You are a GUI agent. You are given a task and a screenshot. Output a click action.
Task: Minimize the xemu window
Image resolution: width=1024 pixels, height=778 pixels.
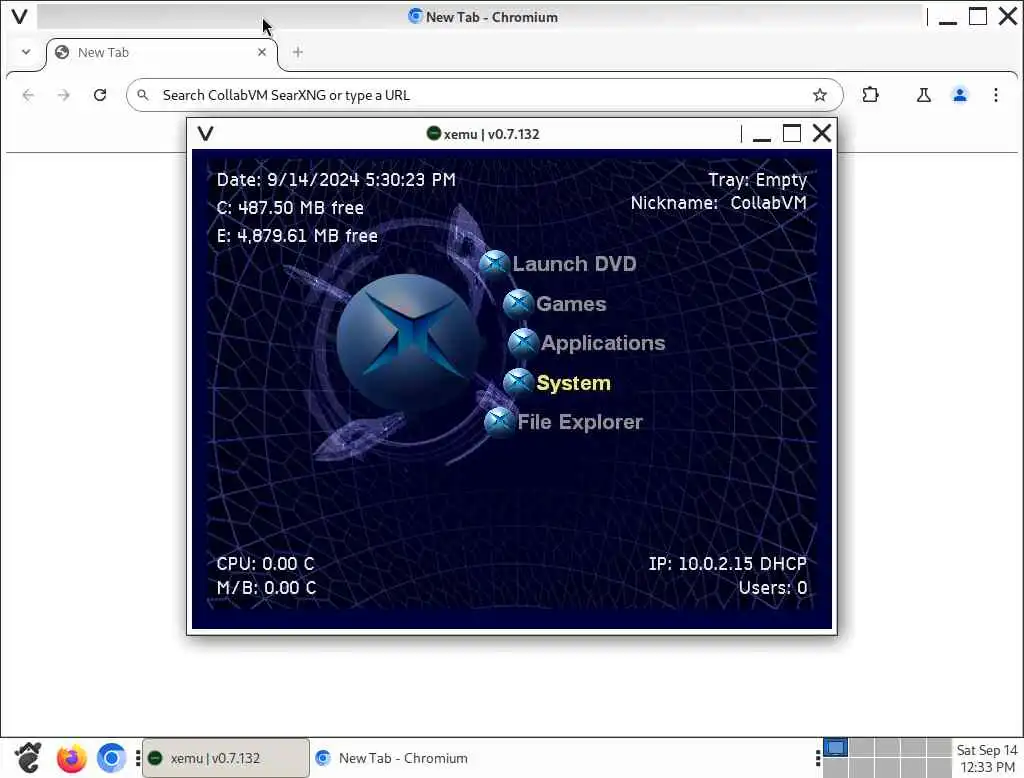click(761, 135)
